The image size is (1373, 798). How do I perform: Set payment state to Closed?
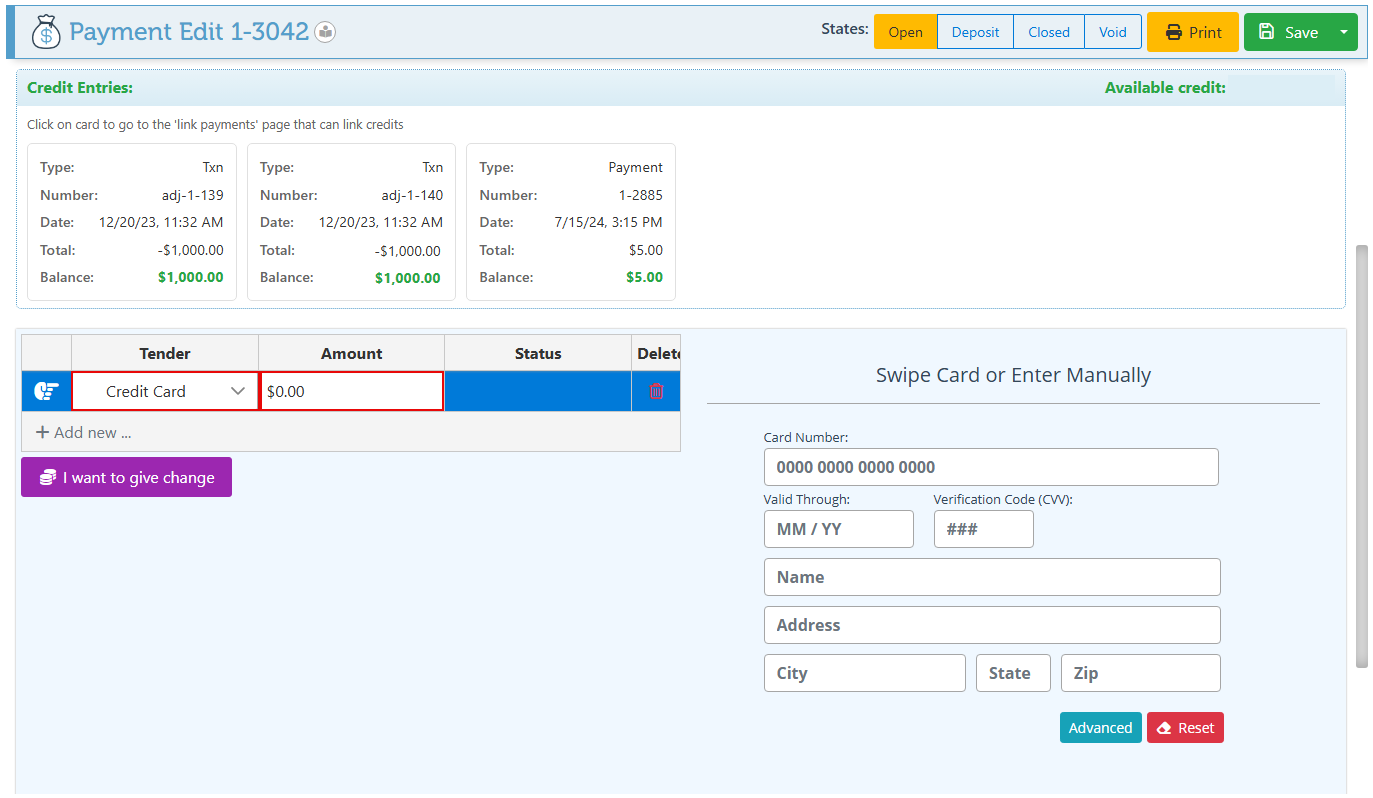pos(1048,32)
